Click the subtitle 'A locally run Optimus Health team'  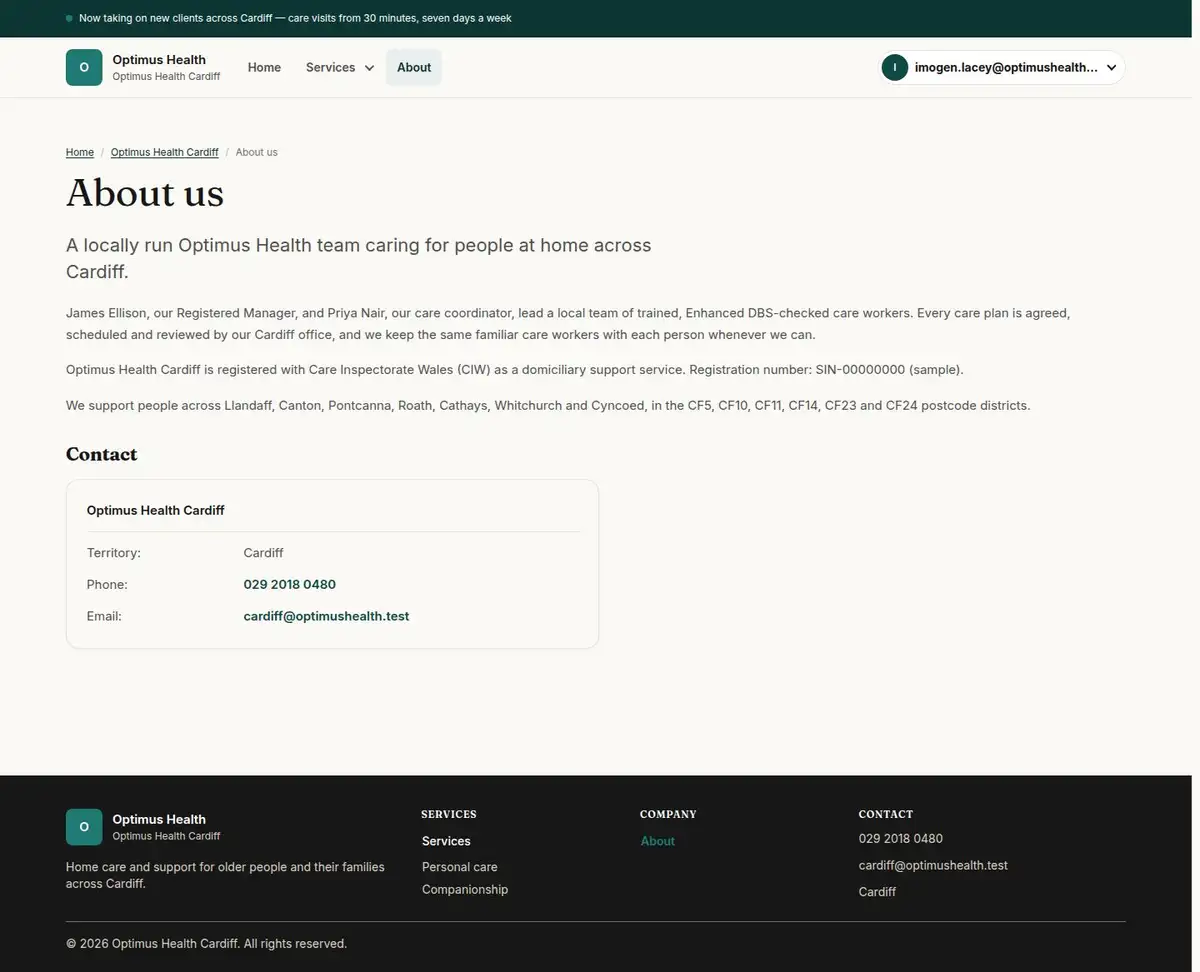click(x=358, y=258)
